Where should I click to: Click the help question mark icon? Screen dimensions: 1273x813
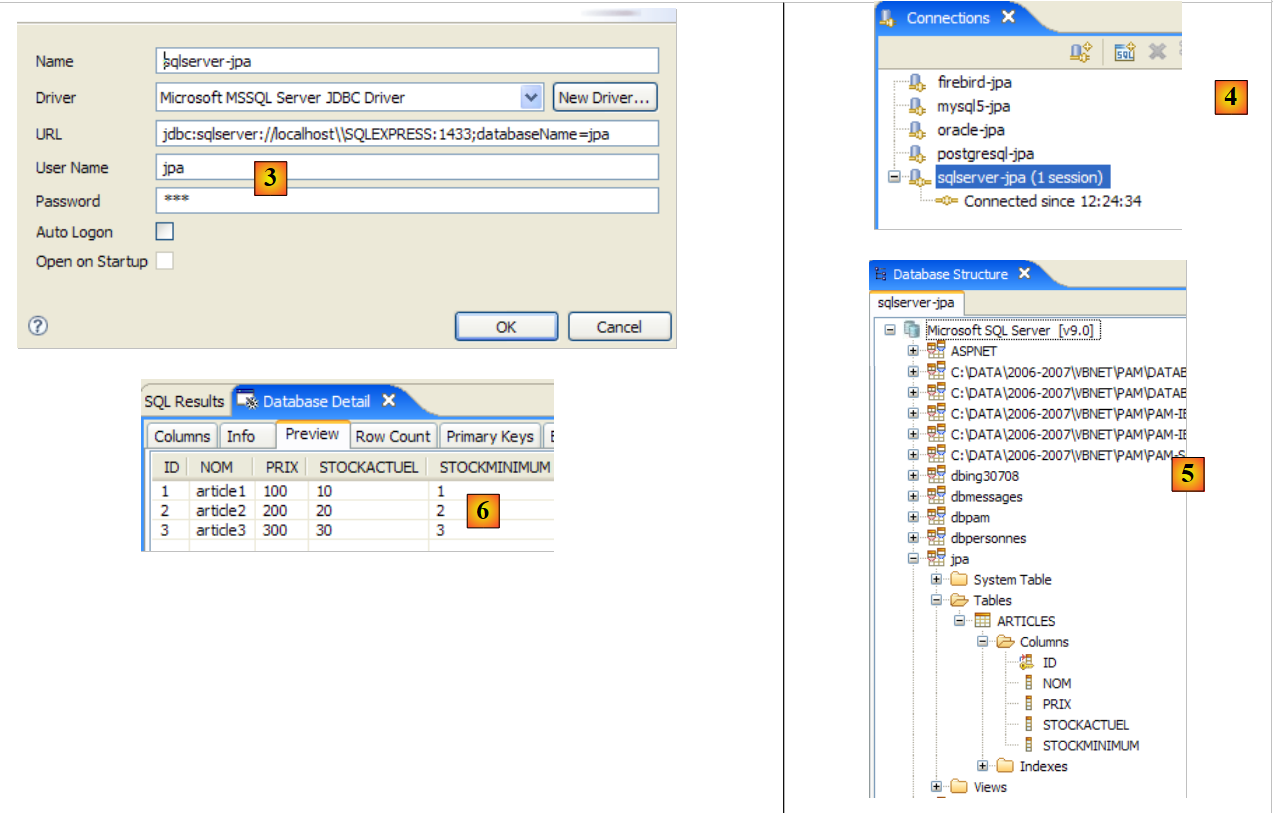[38, 326]
